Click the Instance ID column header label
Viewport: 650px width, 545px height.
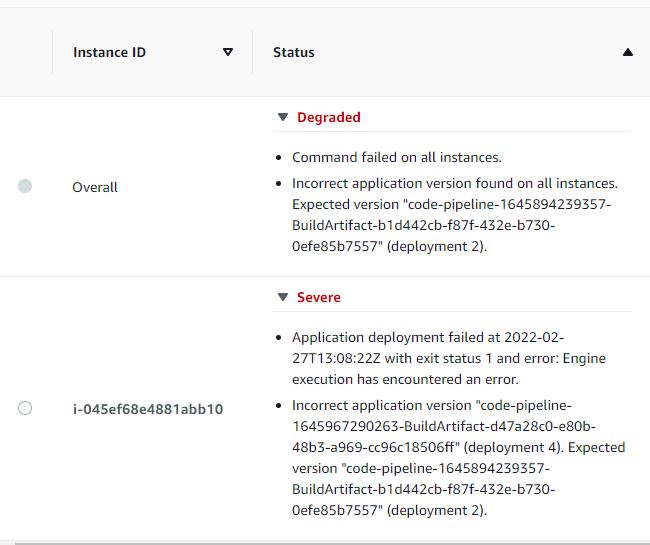pyautogui.click(x=109, y=52)
